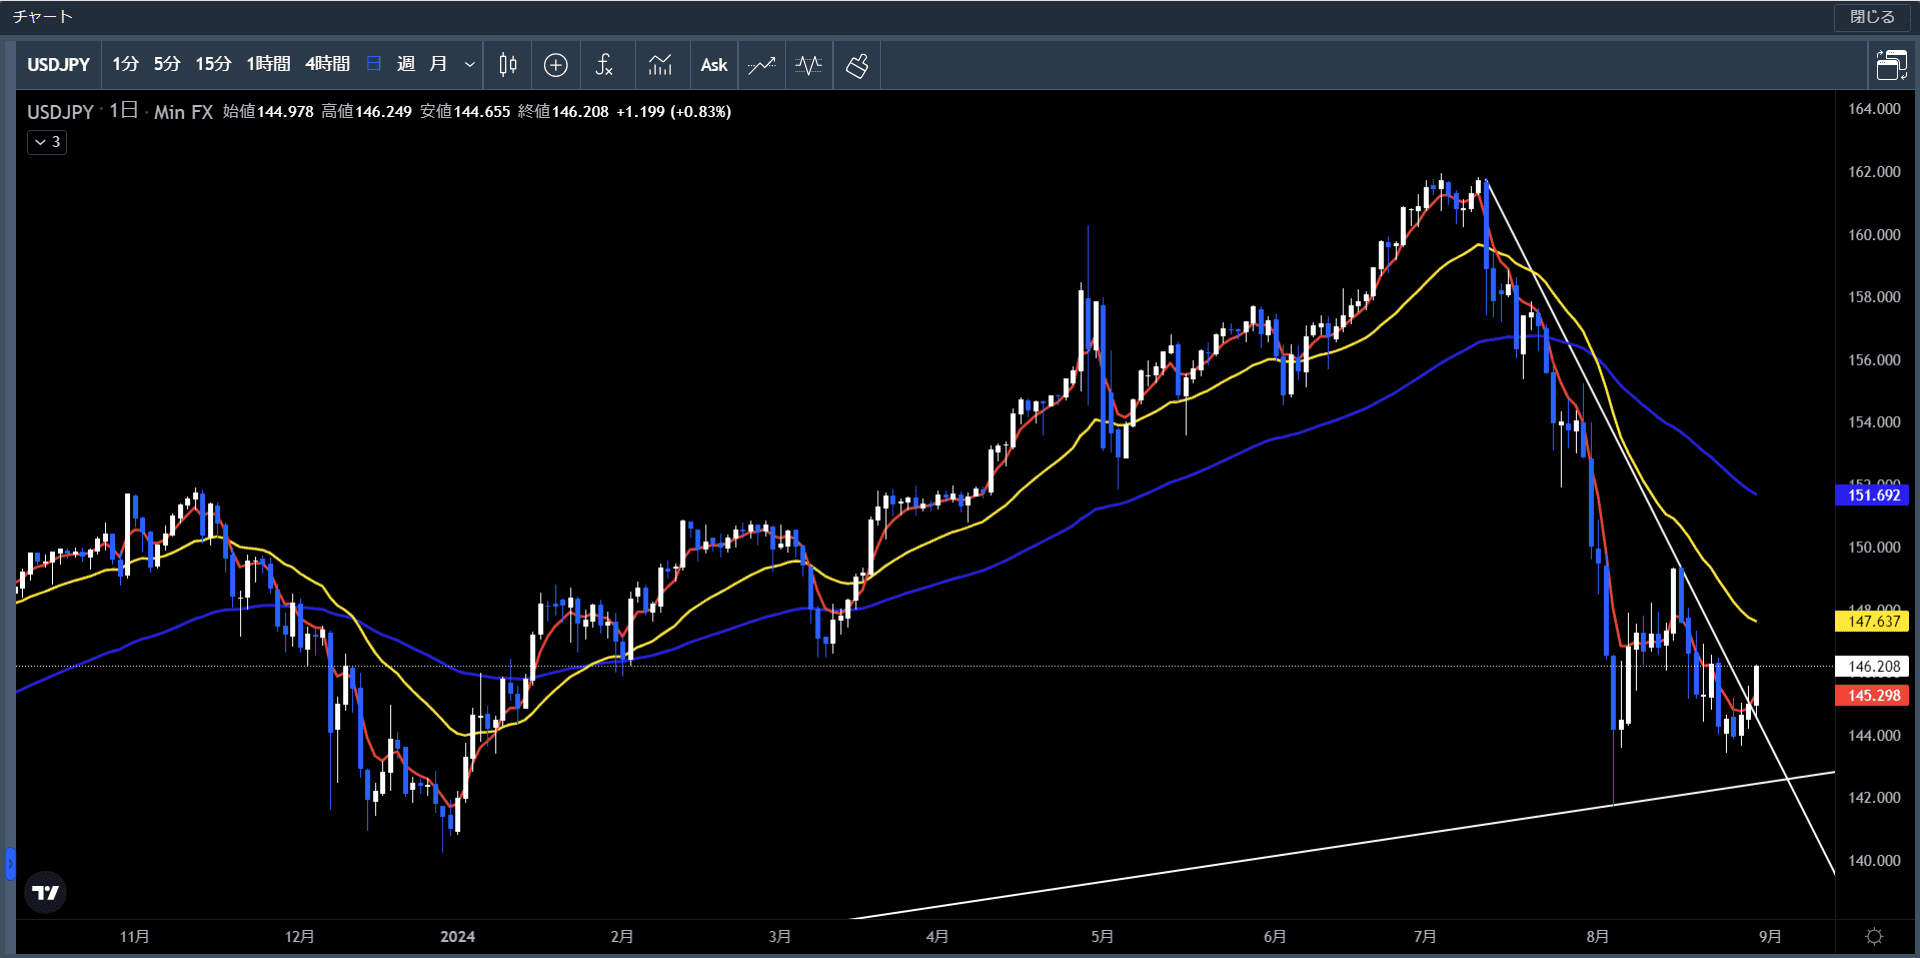Open the USDJPY symbol selector
This screenshot has width=1920, height=958.
click(58, 65)
